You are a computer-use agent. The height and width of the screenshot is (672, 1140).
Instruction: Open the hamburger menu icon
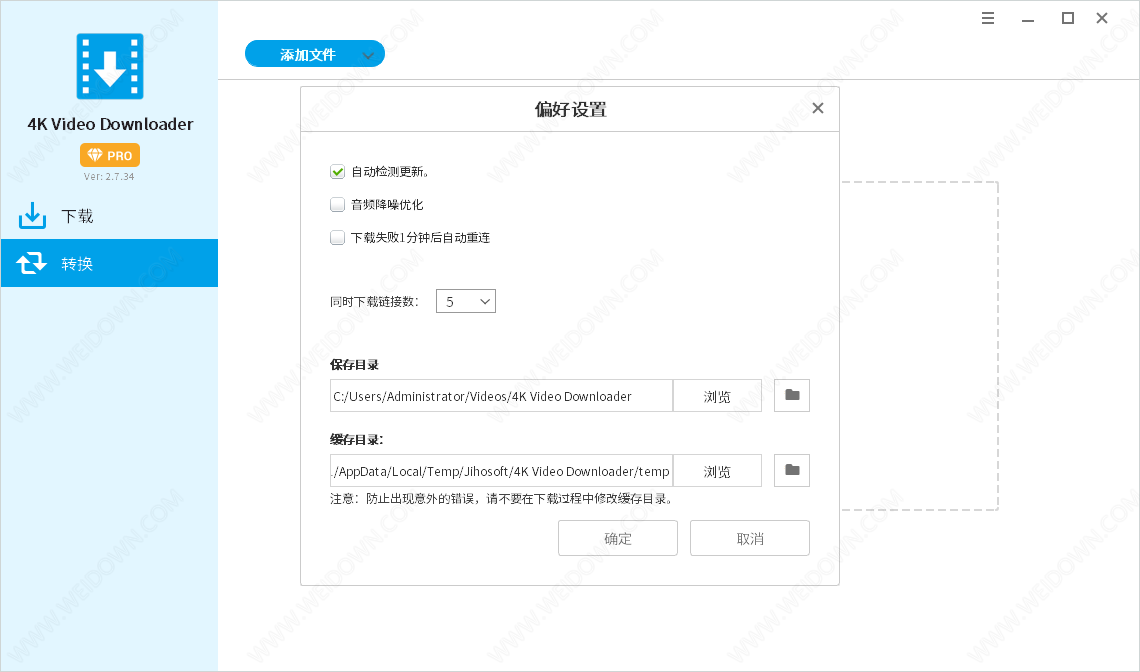click(987, 18)
